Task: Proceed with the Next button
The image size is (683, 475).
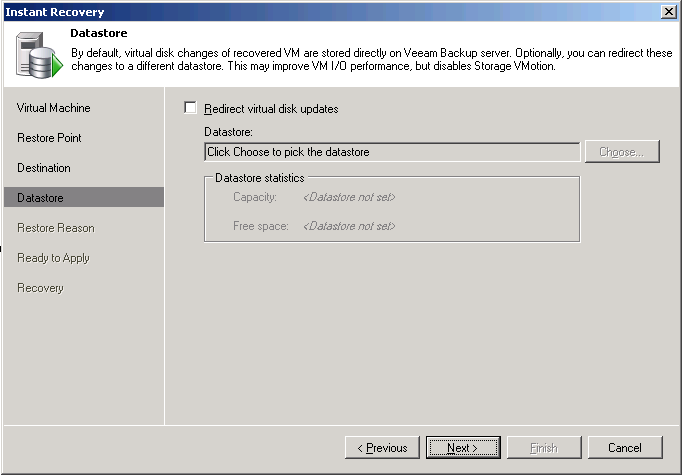Action: (463, 448)
